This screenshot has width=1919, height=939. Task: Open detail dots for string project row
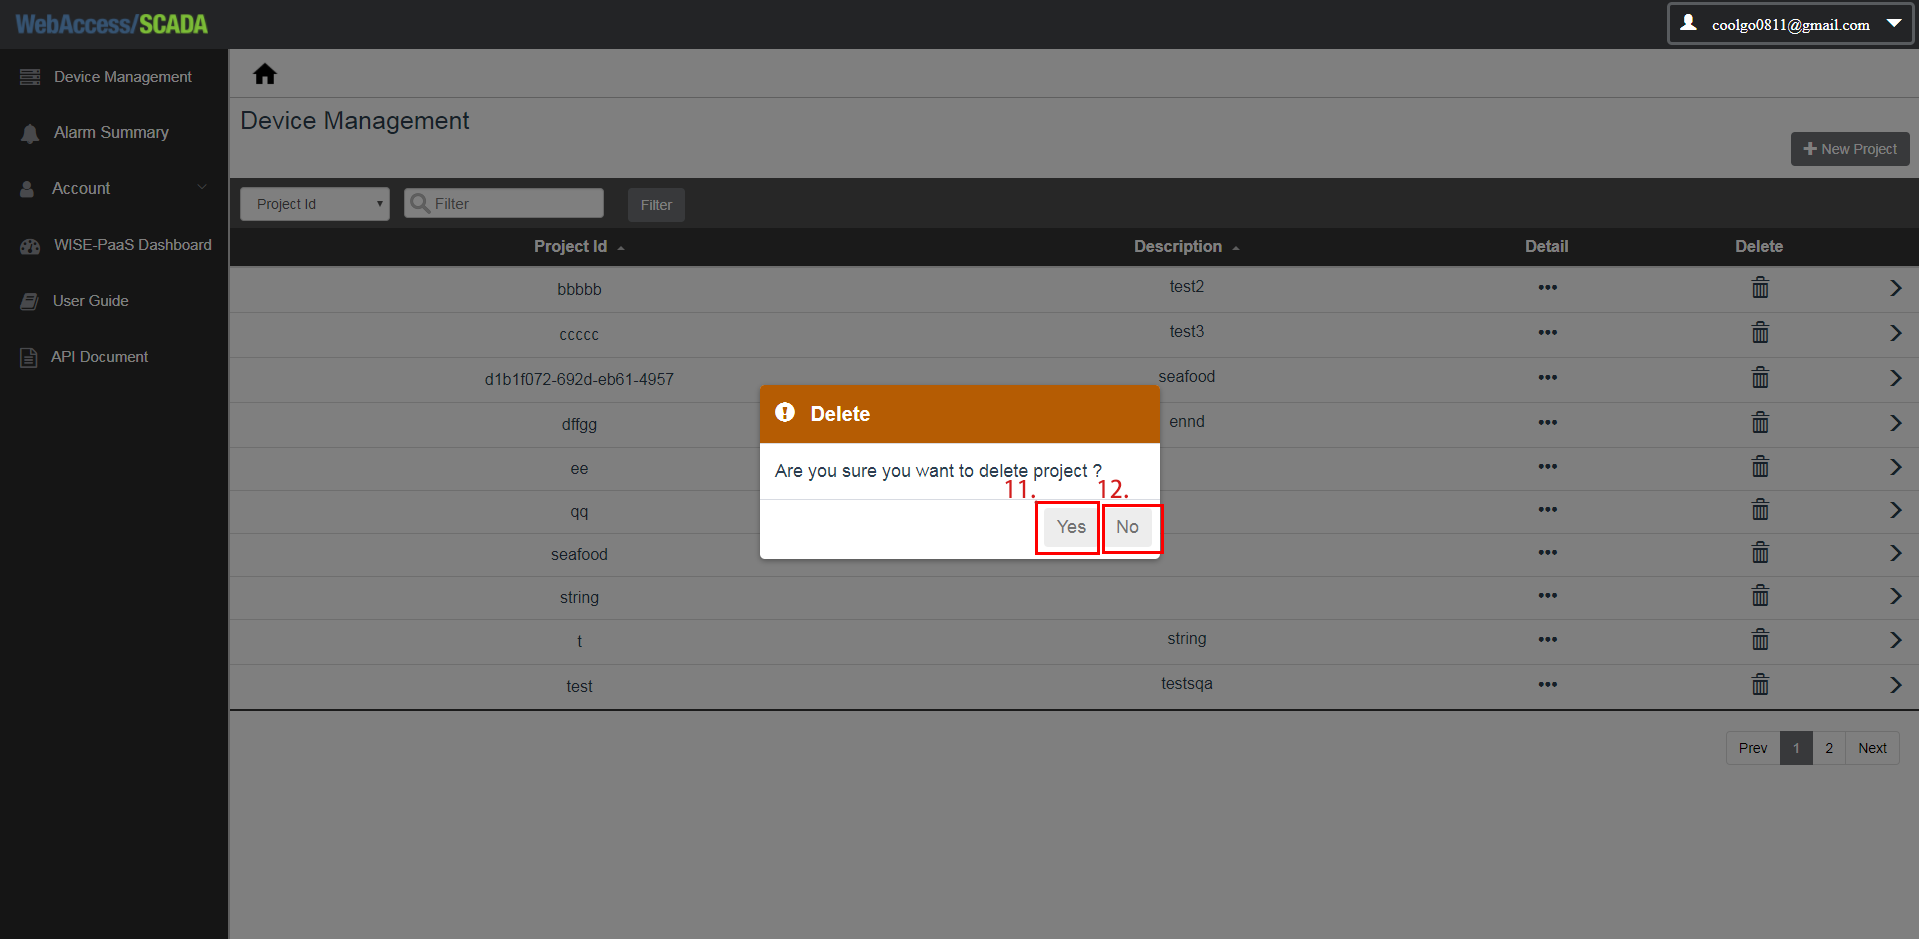(x=1548, y=595)
